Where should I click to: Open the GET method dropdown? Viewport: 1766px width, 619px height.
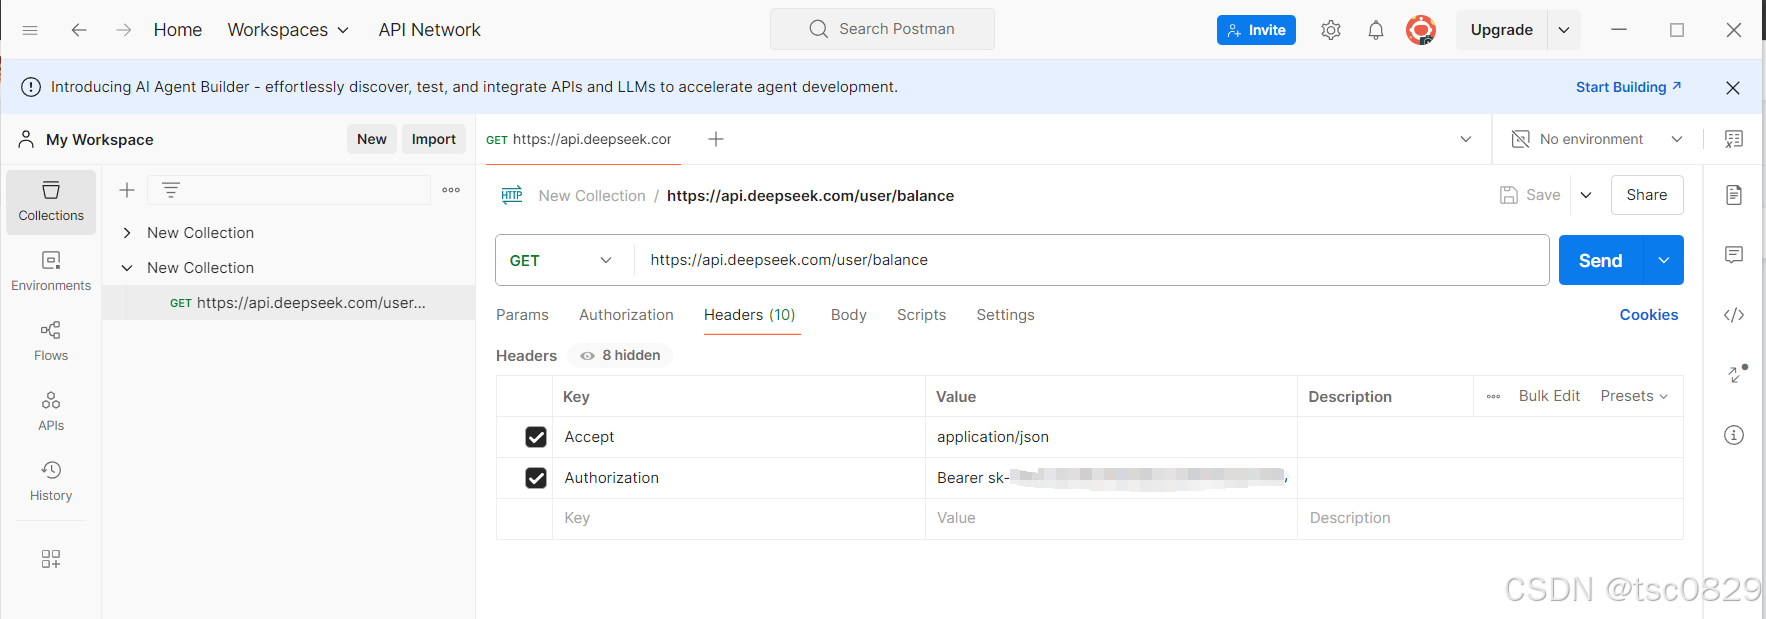[561, 260]
